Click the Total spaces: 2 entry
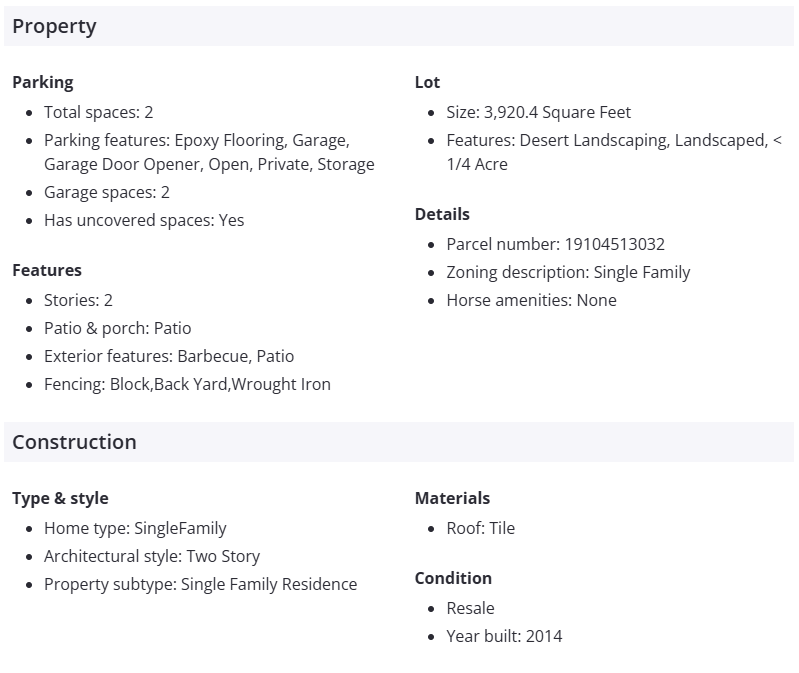Image resolution: width=799 pixels, height=673 pixels. point(98,112)
